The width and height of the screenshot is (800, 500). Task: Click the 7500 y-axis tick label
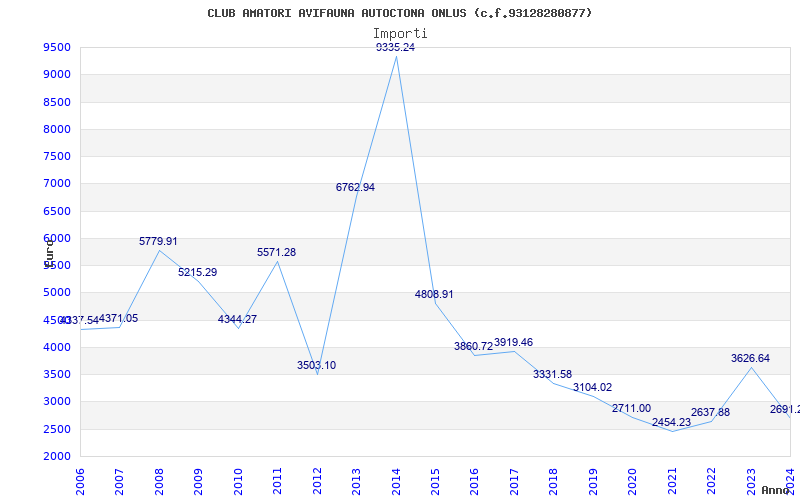57,156
